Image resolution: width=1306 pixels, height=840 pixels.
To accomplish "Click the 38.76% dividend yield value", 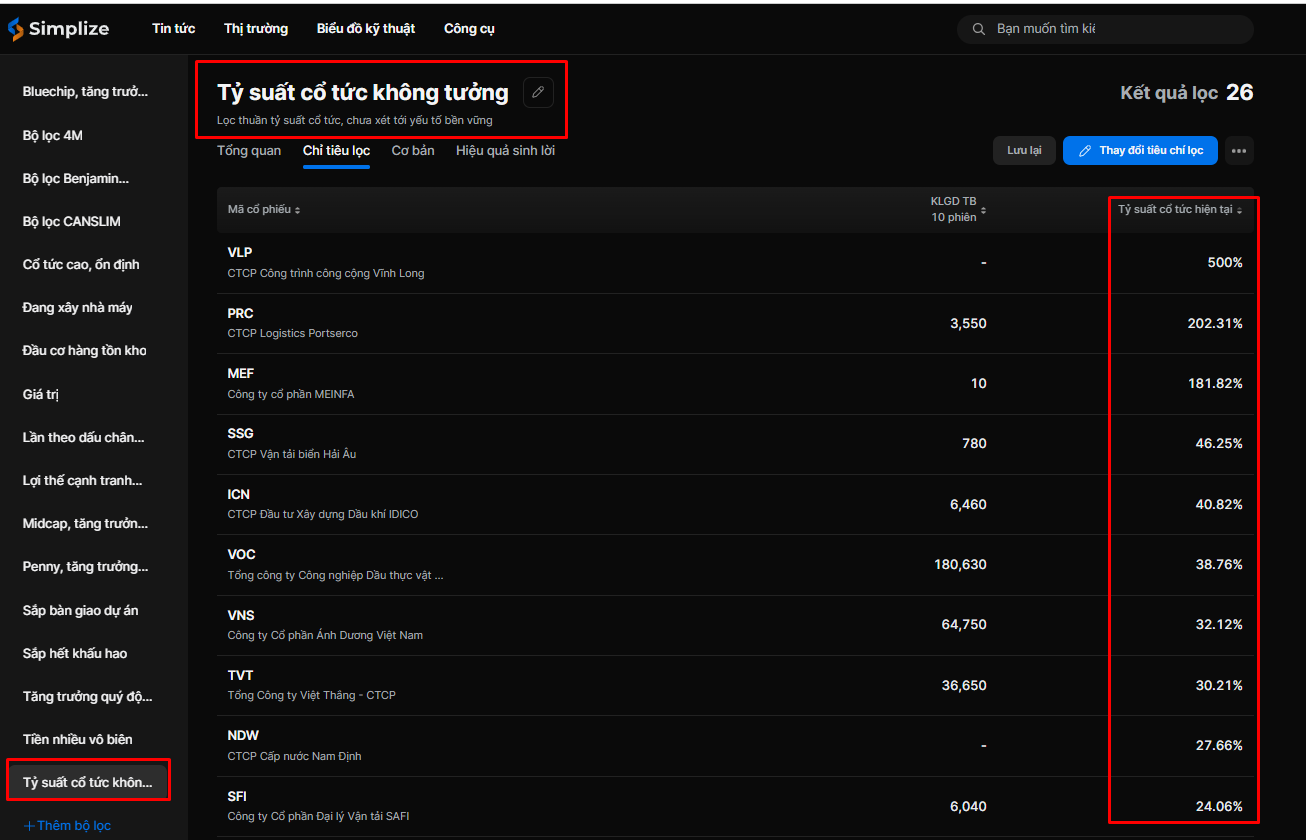I will [1219, 565].
